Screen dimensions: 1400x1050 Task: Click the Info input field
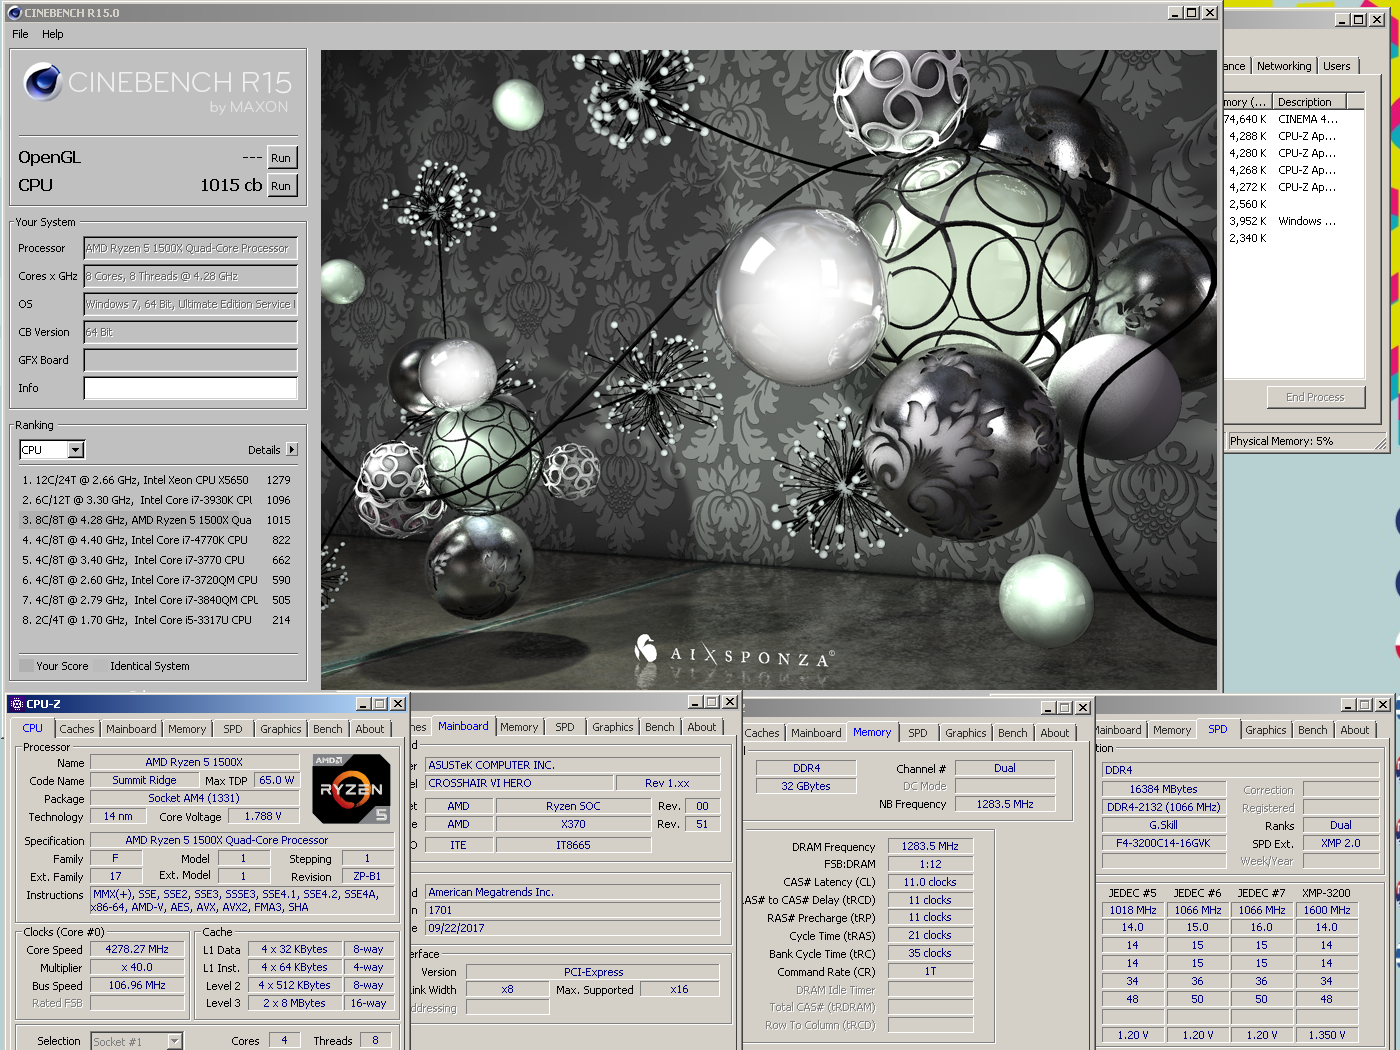(x=191, y=388)
